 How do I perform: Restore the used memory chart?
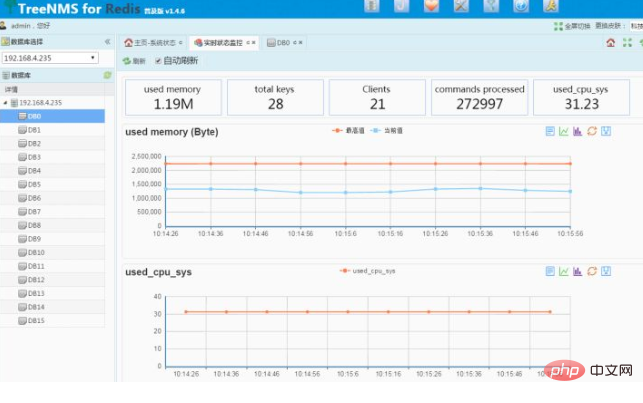click(x=592, y=131)
